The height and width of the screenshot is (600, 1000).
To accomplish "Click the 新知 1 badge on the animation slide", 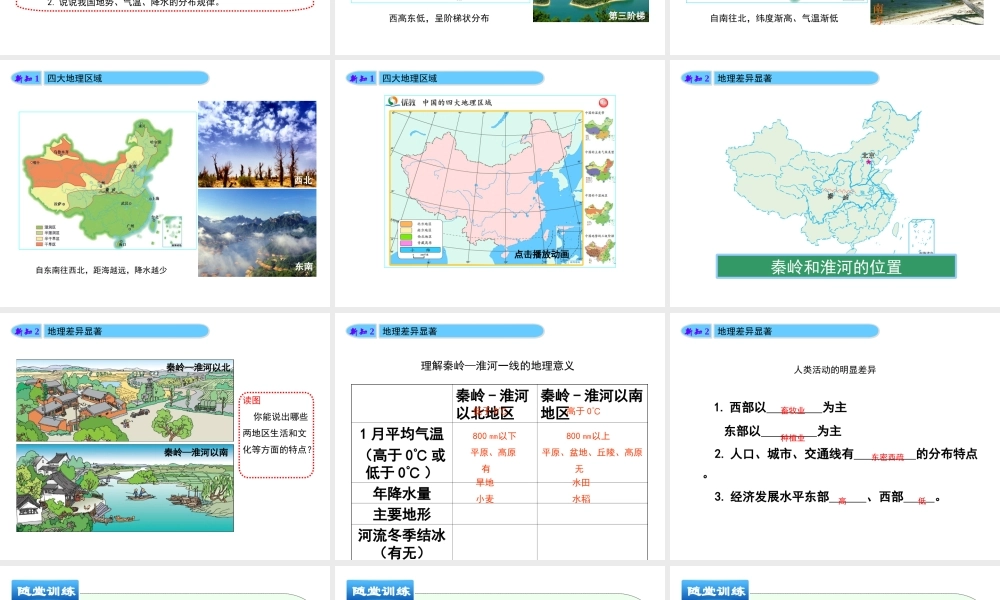I will pyautogui.click(x=362, y=78).
